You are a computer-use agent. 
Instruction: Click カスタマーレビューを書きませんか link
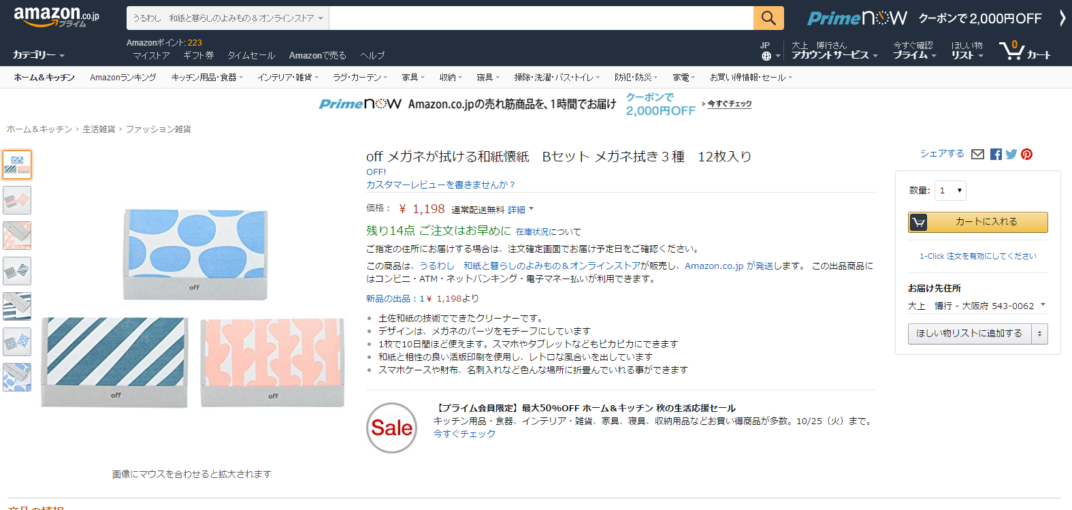(441, 184)
